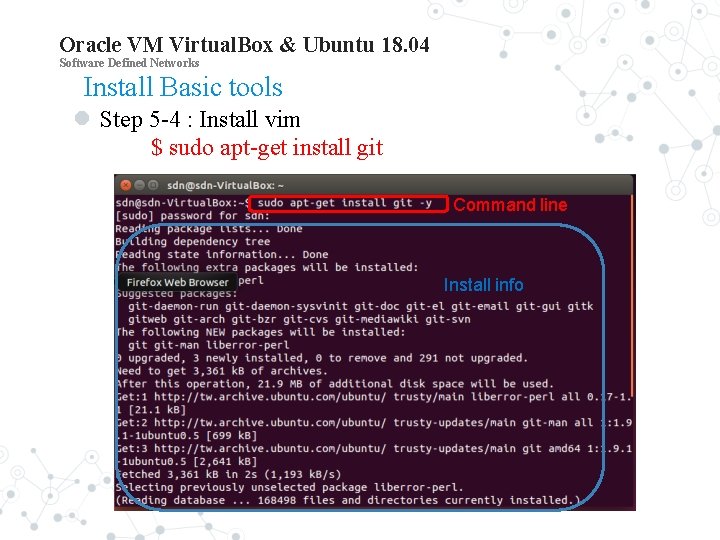Close the terminal with the red button
Viewport: 720px width, 540px height.
point(126,186)
